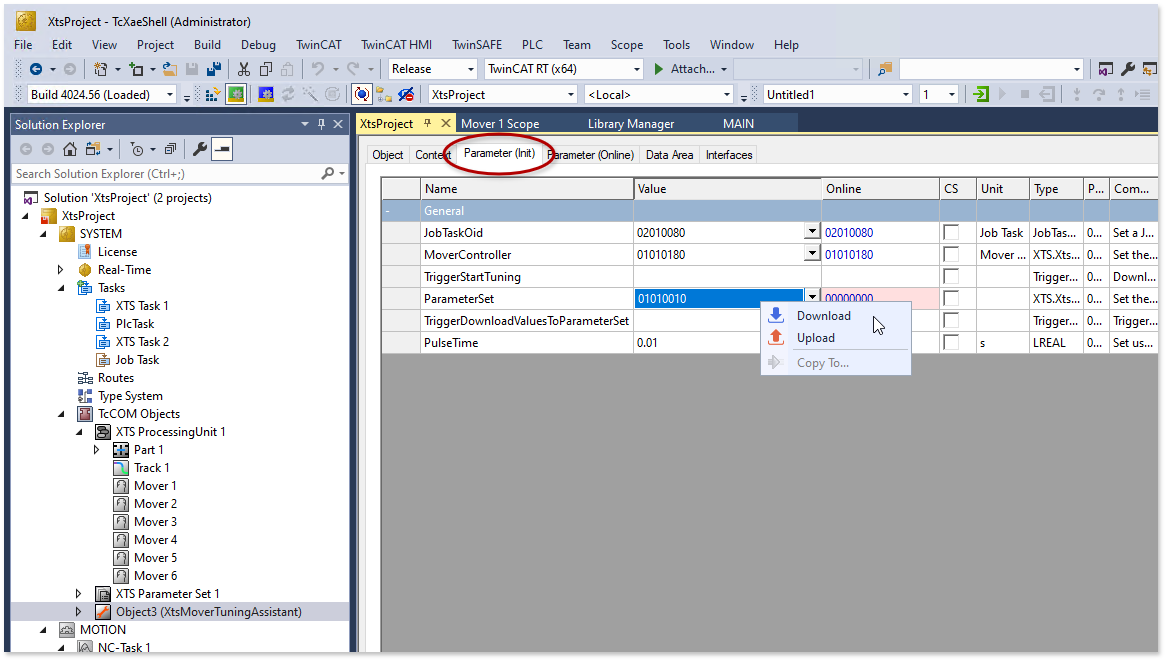Select Track 1 in the tree
The image size is (1166, 660).
pyautogui.click(x=152, y=468)
